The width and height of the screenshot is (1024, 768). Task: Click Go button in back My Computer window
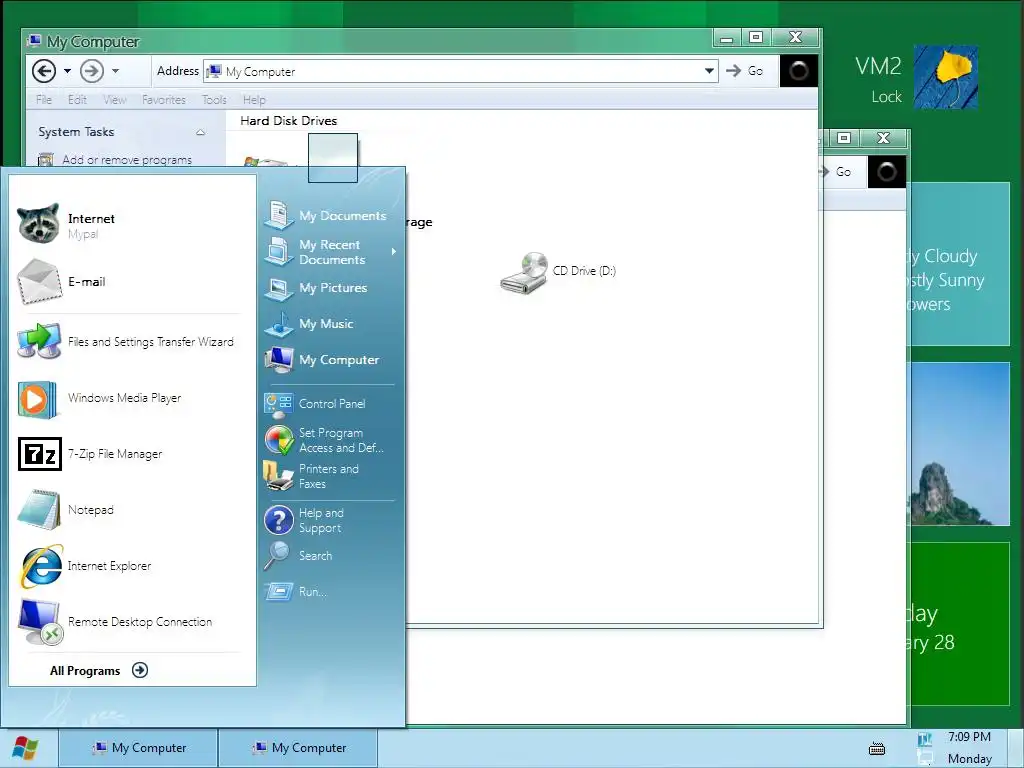pyautogui.click(x=837, y=172)
